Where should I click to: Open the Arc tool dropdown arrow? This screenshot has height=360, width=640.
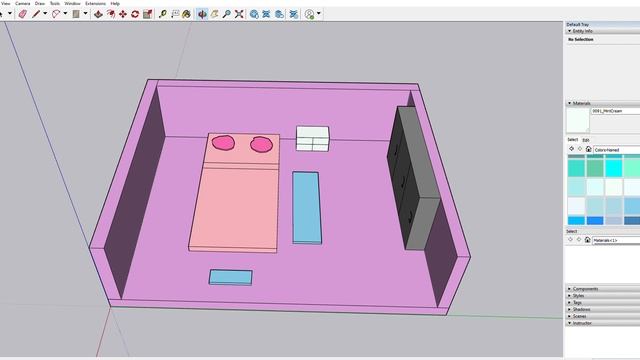pos(65,13)
